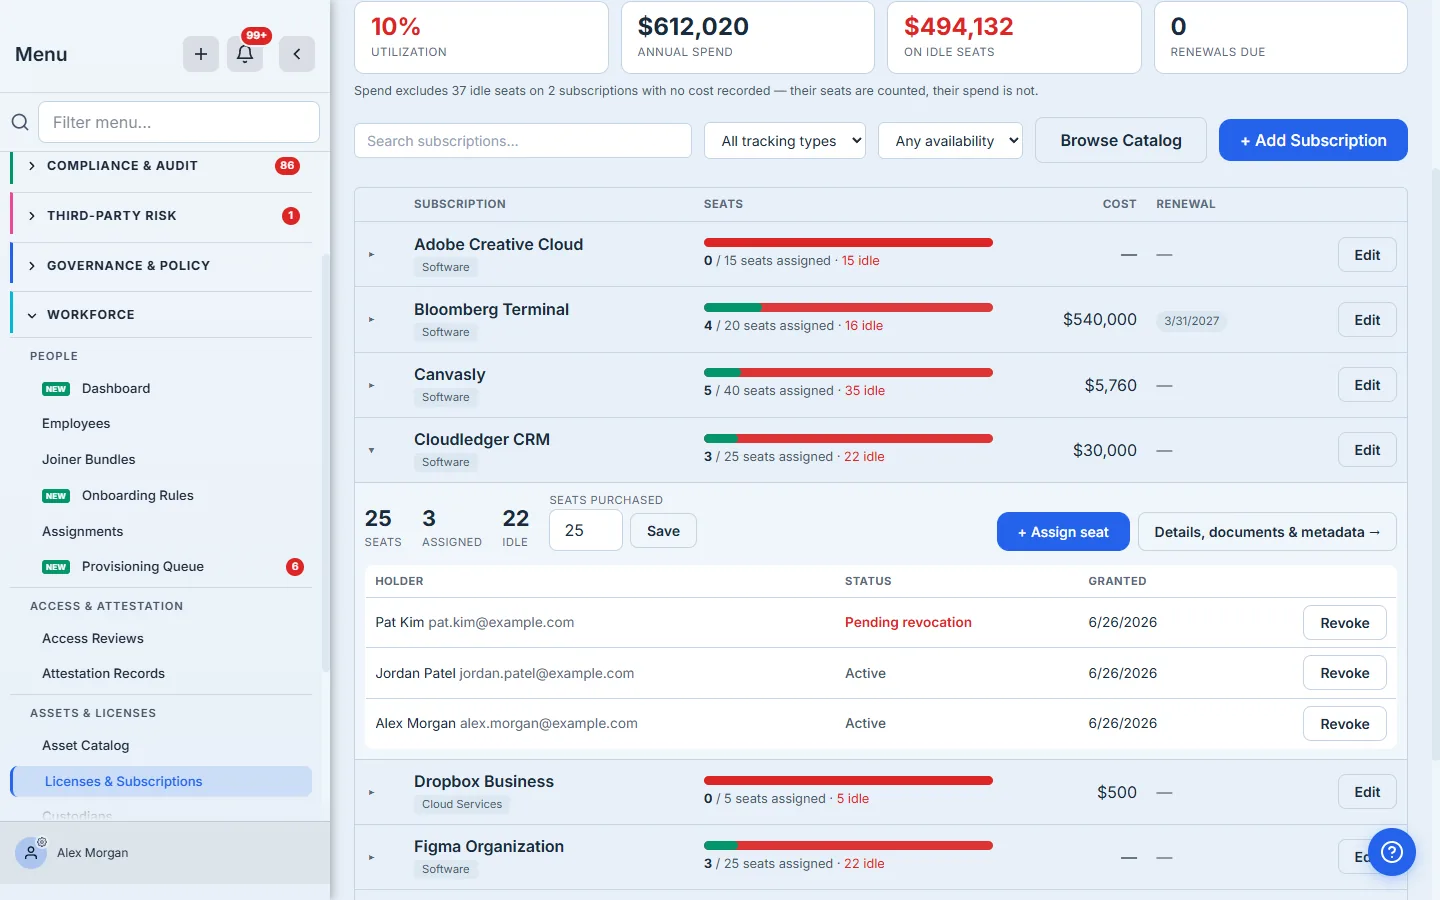Click Add Subscription button

click(x=1313, y=141)
